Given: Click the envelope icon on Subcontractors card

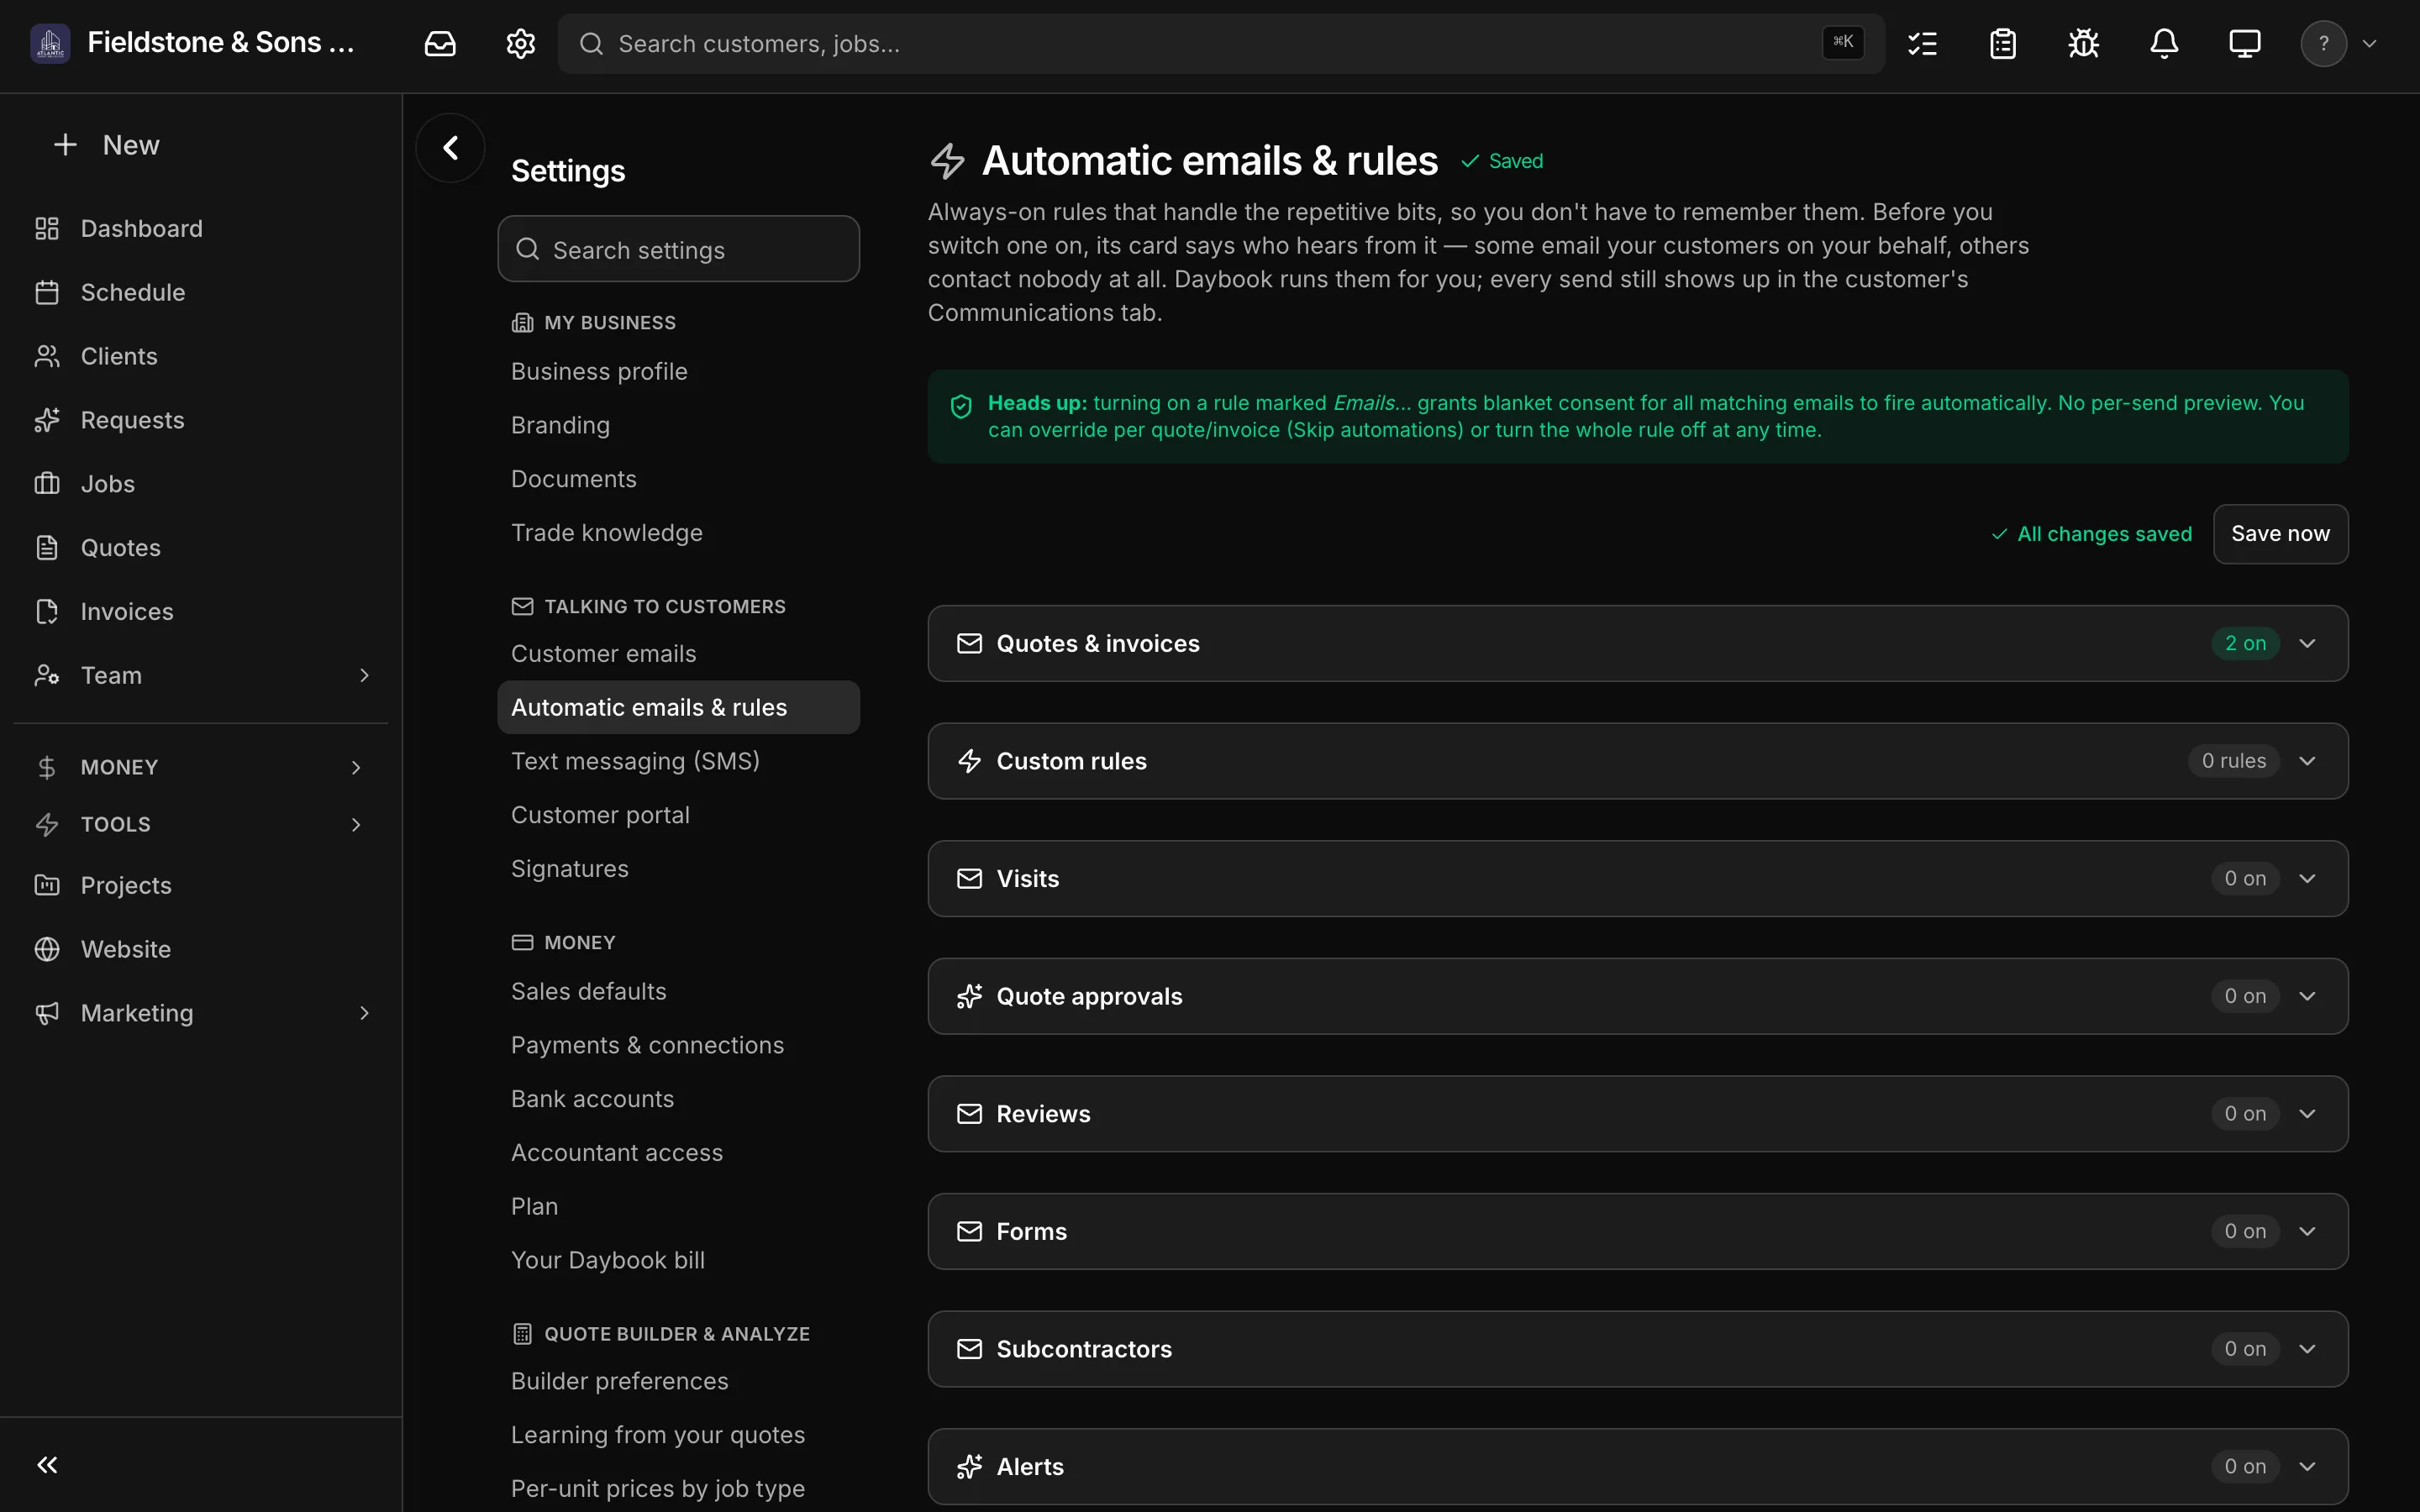Looking at the screenshot, I should (x=969, y=1349).
